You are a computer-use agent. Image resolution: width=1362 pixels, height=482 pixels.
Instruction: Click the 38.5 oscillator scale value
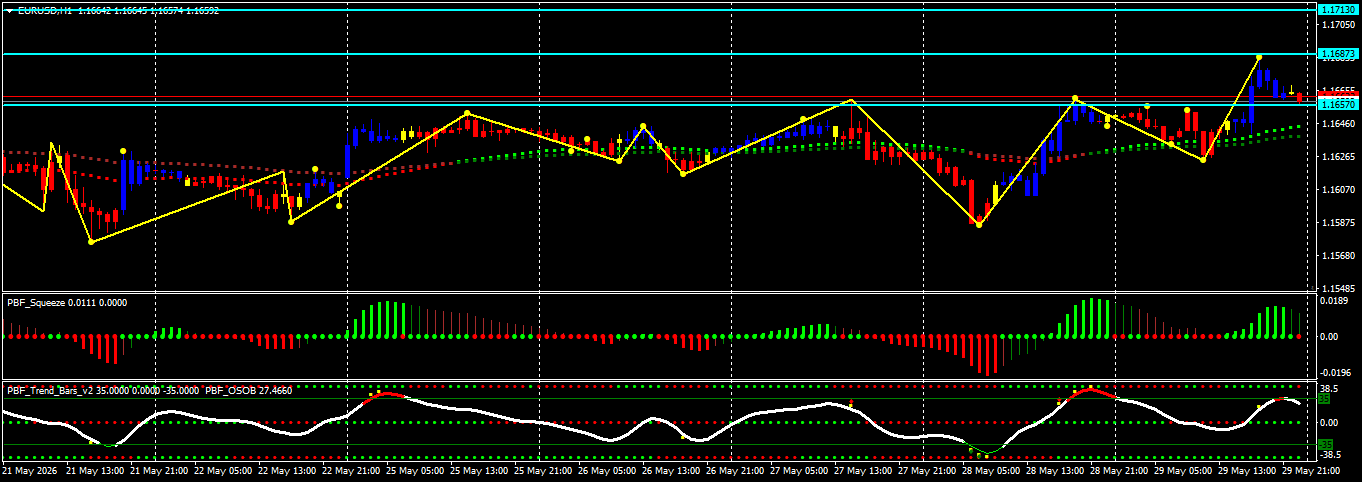point(1331,388)
